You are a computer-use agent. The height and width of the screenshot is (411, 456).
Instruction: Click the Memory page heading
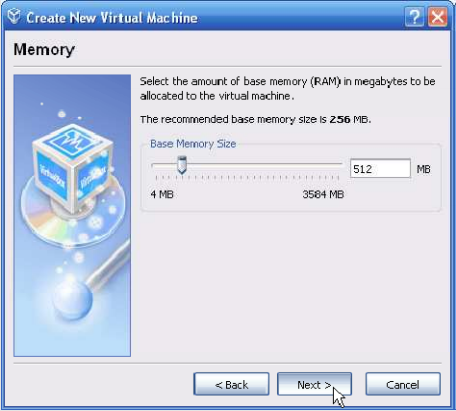pyautogui.click(x=44, y=50)
